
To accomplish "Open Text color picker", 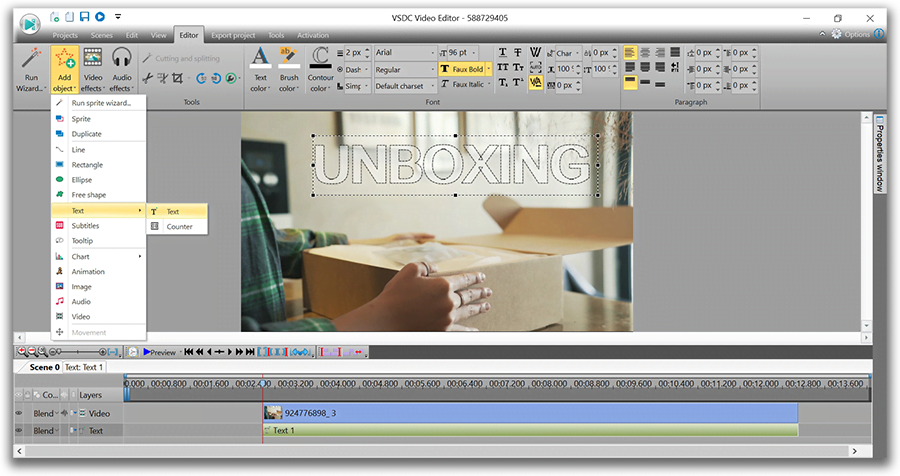I will tap(260, 70).
